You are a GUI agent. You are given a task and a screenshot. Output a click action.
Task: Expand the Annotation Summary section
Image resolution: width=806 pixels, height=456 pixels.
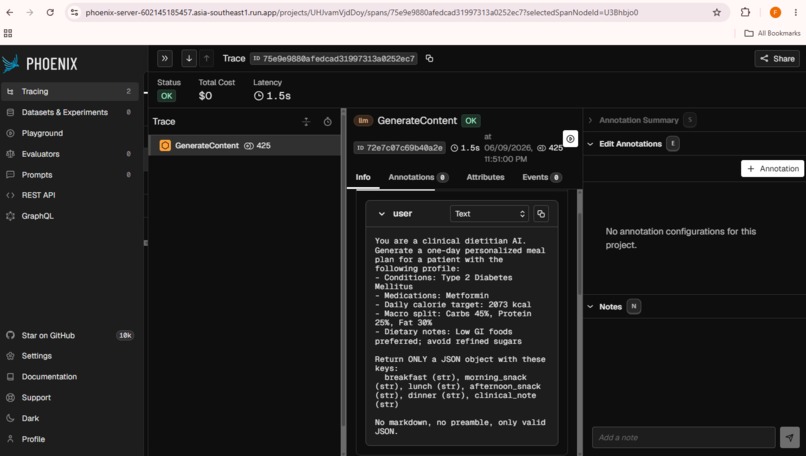590,120
